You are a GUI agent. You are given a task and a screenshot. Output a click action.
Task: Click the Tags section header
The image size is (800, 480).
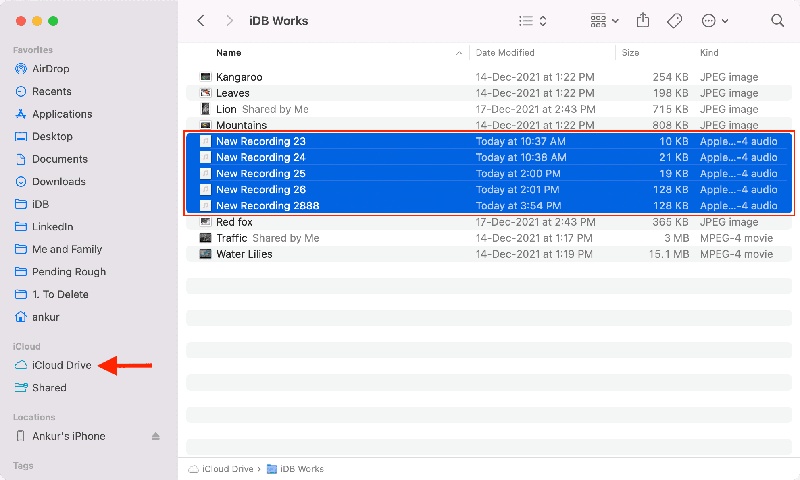pyautogui.click(x=23, y=466)
